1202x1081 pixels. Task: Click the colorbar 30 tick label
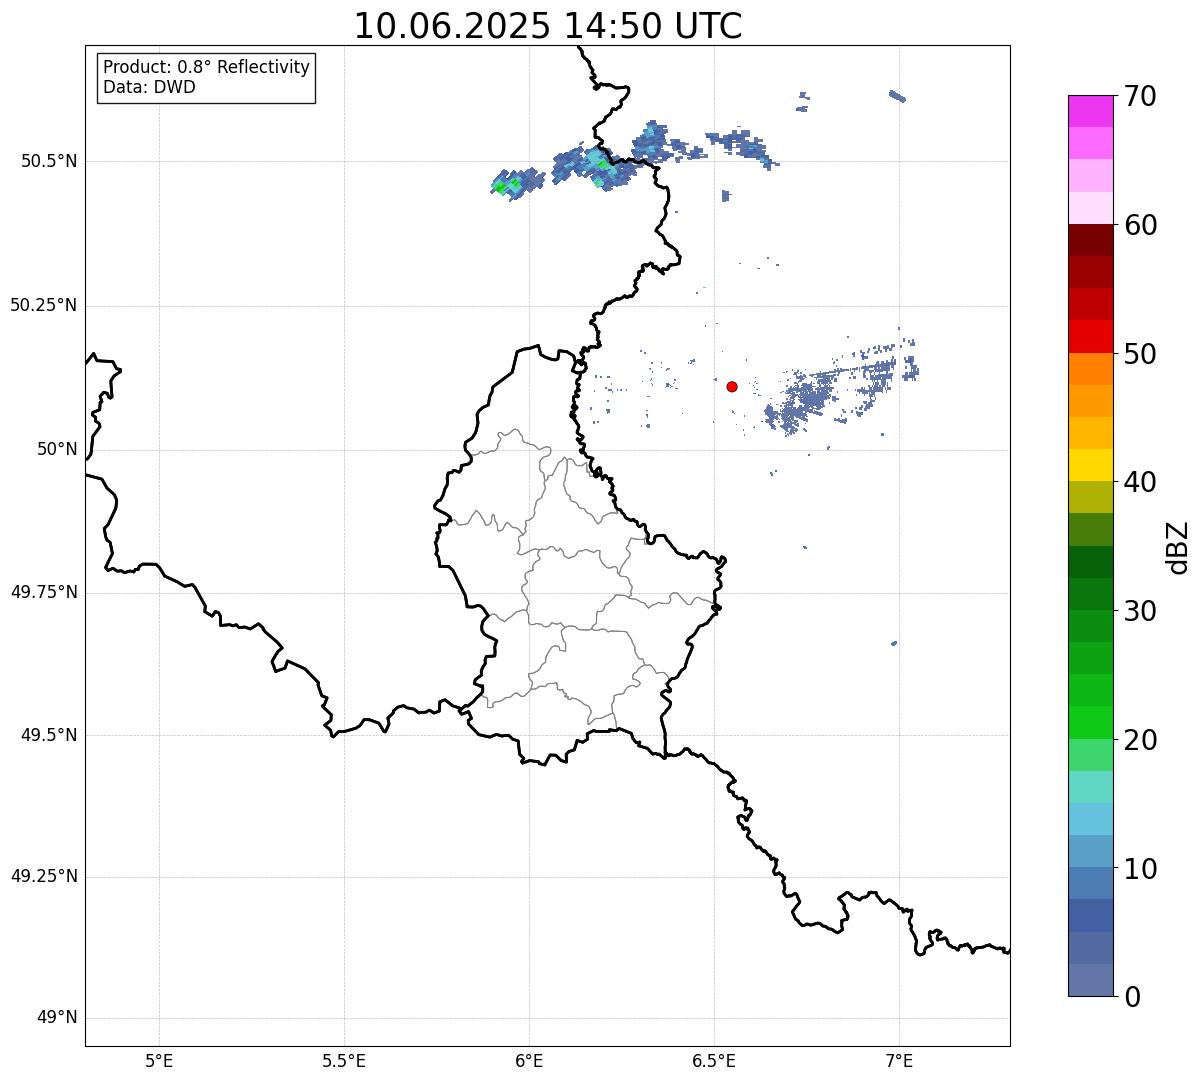1140,611
